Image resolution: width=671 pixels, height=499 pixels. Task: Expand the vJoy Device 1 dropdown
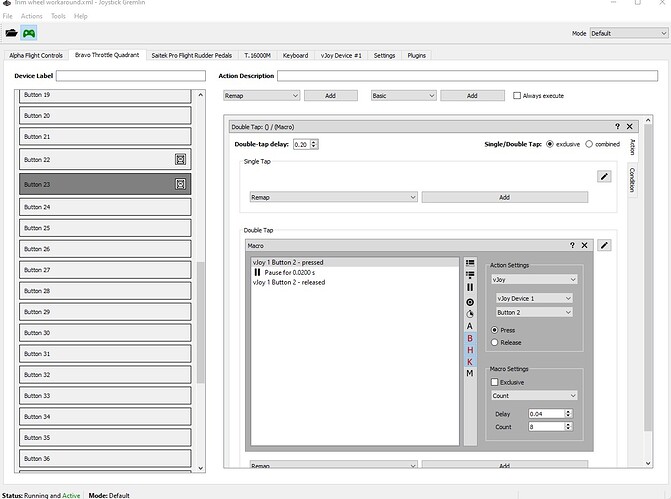coord(533,298)
